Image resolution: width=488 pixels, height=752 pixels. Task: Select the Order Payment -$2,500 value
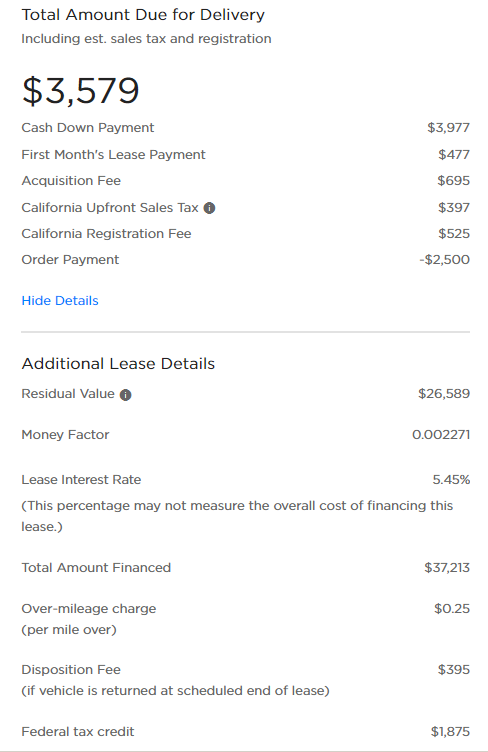coord(444,259)
